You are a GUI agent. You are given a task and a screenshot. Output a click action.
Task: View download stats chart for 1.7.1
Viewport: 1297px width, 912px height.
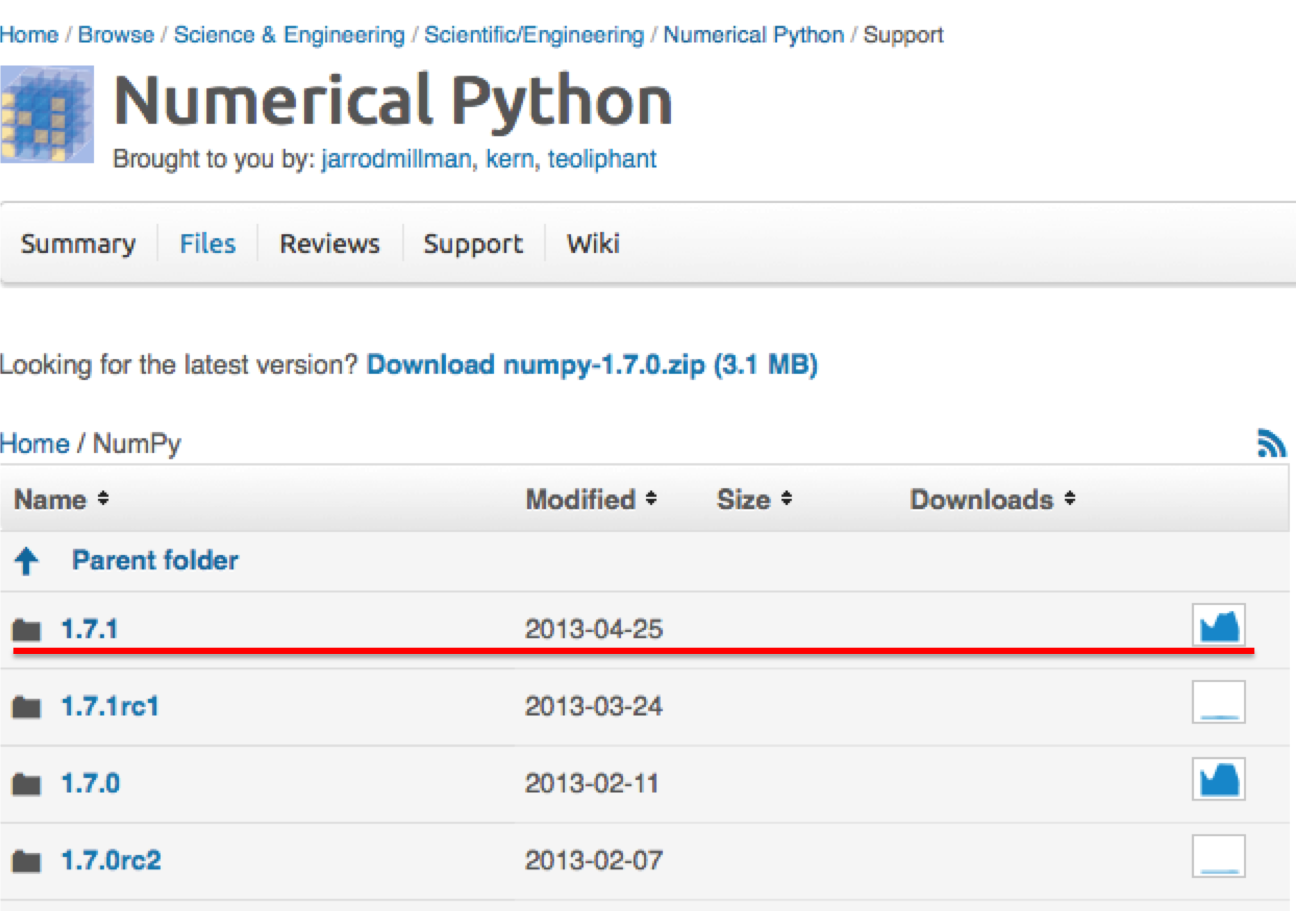tap(1219, 625)
